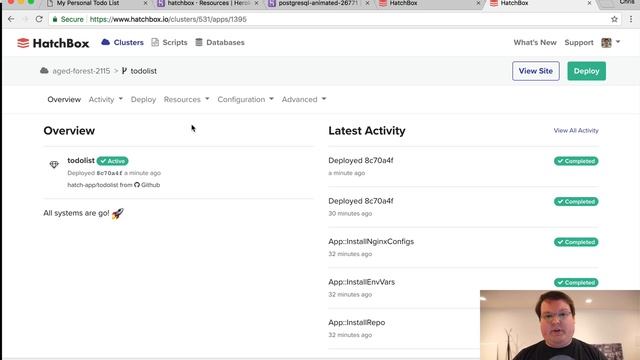Click the Active status badge
This screenshot has width=640, height=360.
[113, 161]
